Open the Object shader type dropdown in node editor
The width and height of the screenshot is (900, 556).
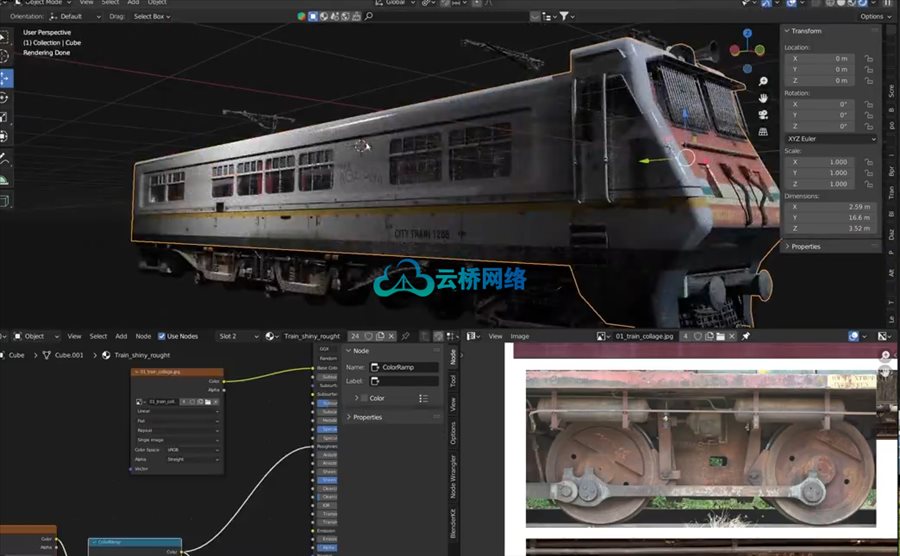(36, 336)
